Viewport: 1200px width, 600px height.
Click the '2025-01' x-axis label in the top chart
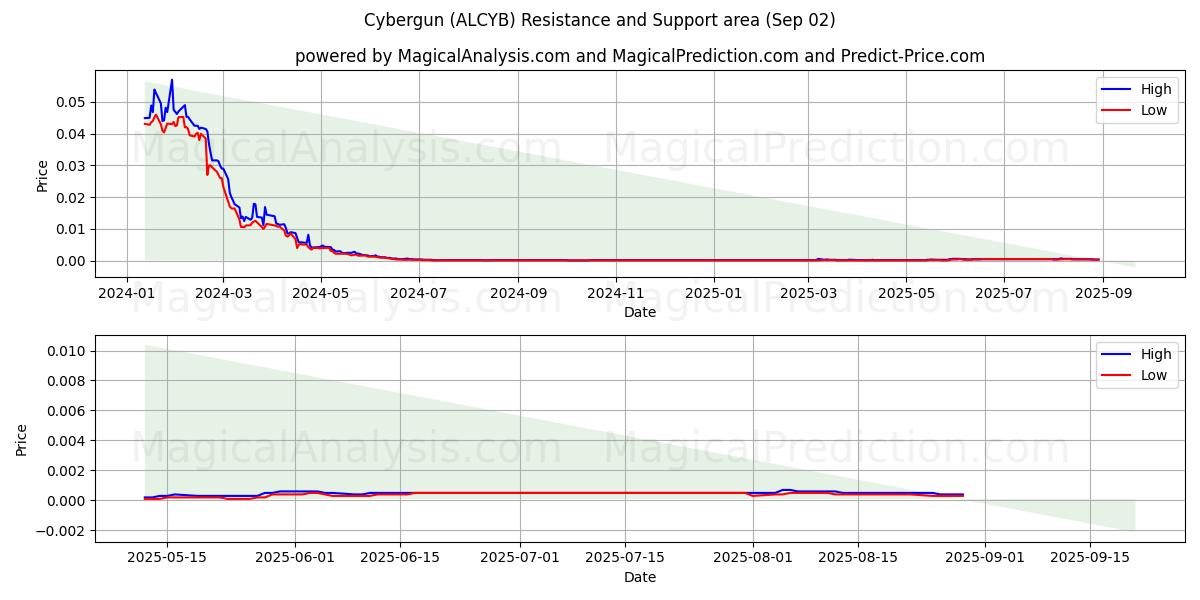pyautogui.click(x=714, y=293)
